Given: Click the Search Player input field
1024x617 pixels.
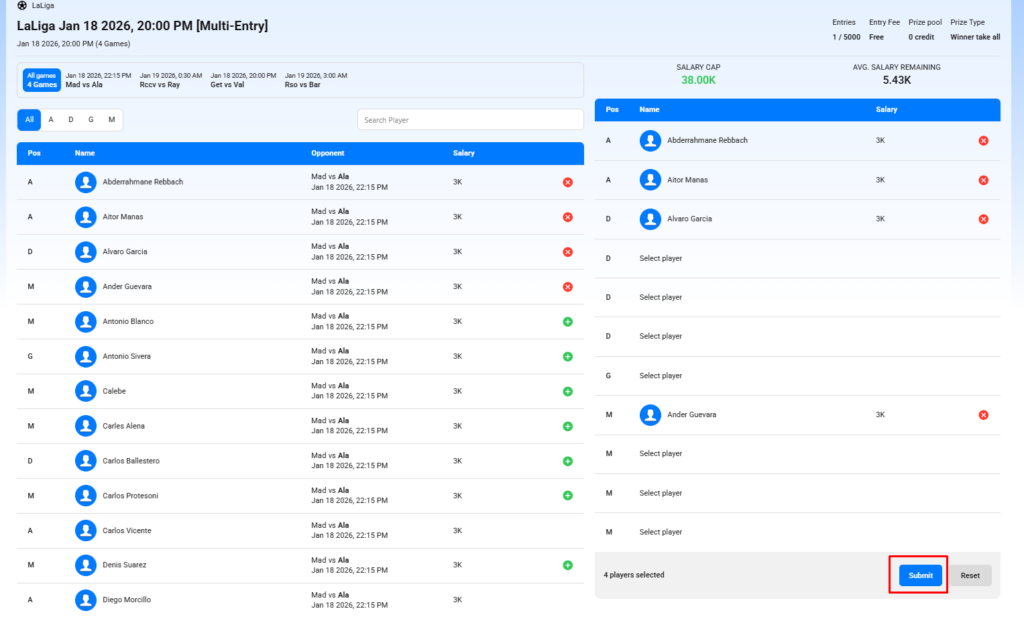Looking at the screenshot, I should point(470,120).
